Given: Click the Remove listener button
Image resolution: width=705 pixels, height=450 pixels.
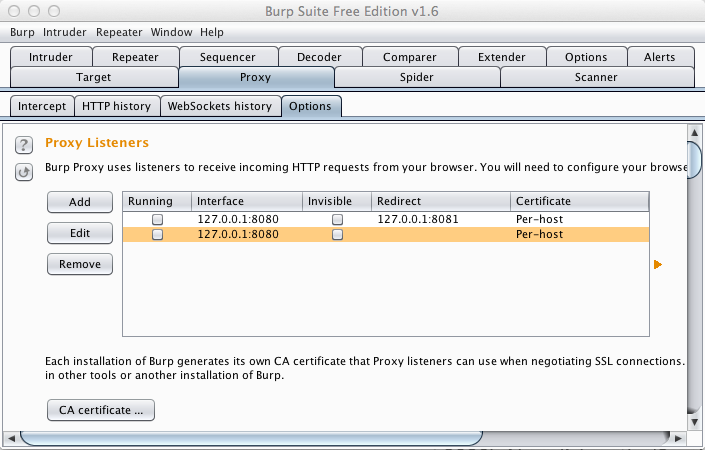Looking at the screenshot, I should click(80, 264).
